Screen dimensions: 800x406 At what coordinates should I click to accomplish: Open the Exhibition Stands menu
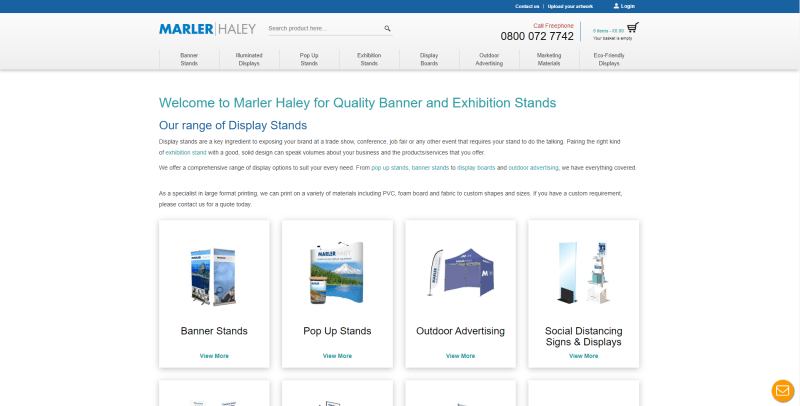369,59
